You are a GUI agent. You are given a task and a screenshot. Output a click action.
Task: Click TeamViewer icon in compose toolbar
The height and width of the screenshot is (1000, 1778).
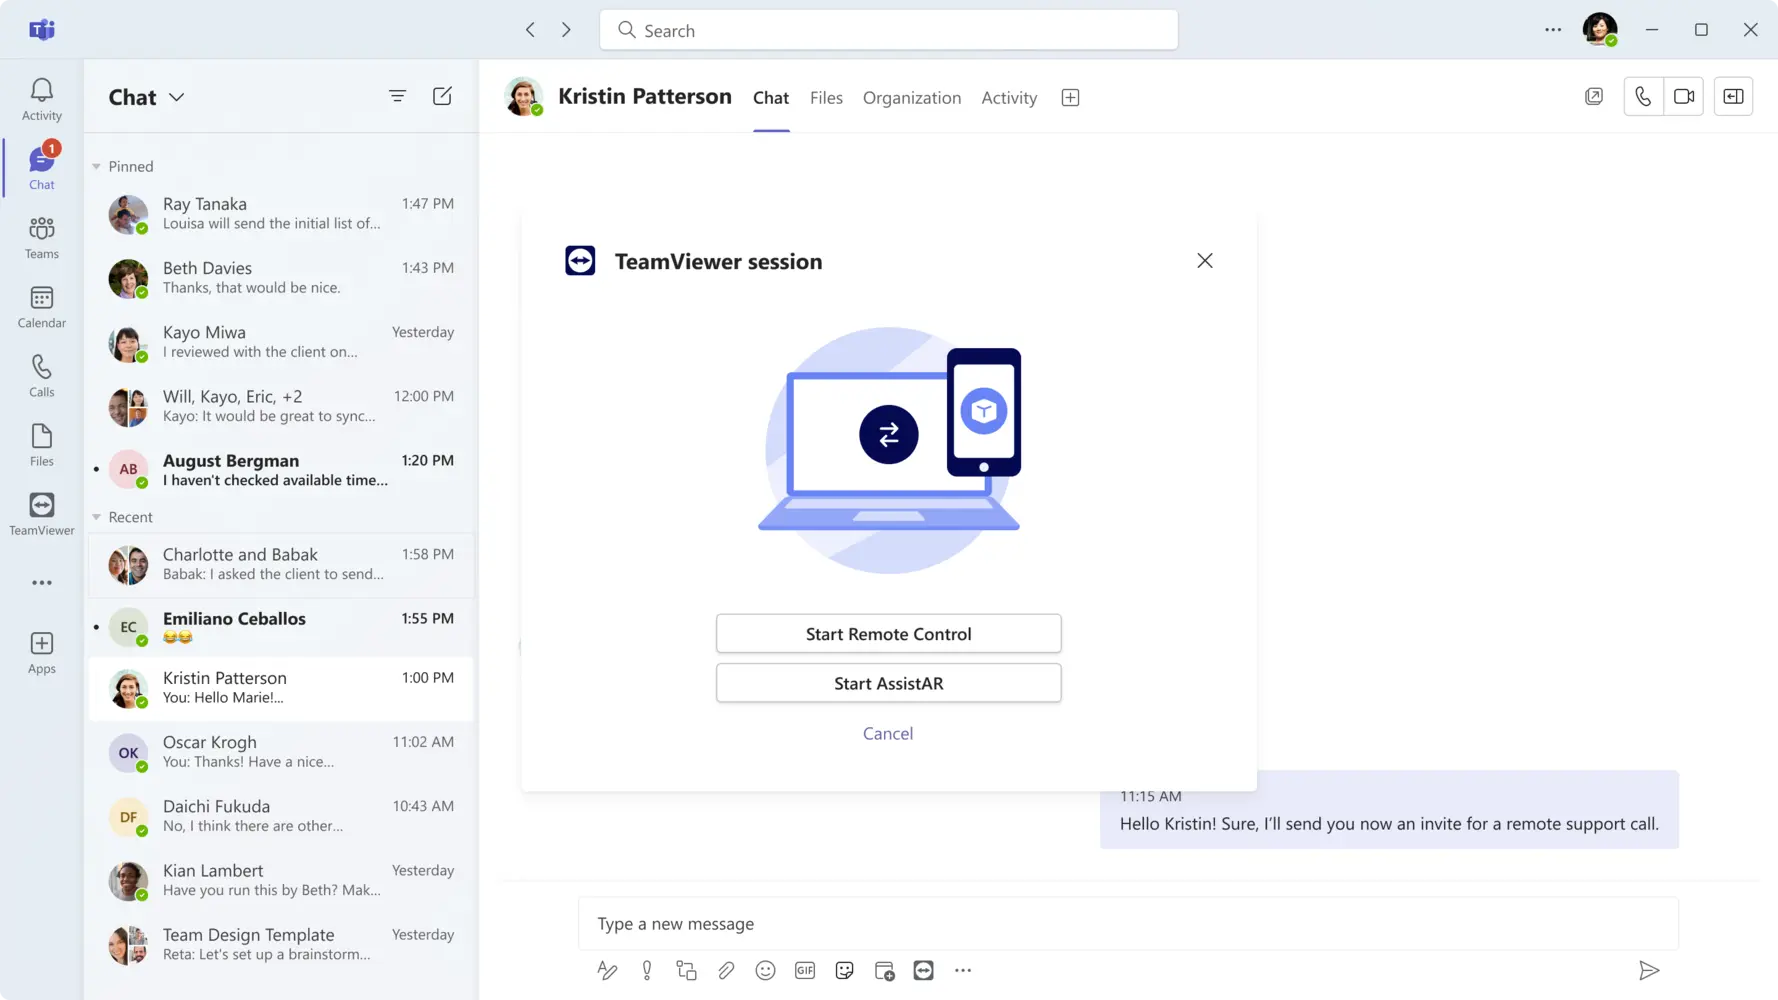click(923, 970)
